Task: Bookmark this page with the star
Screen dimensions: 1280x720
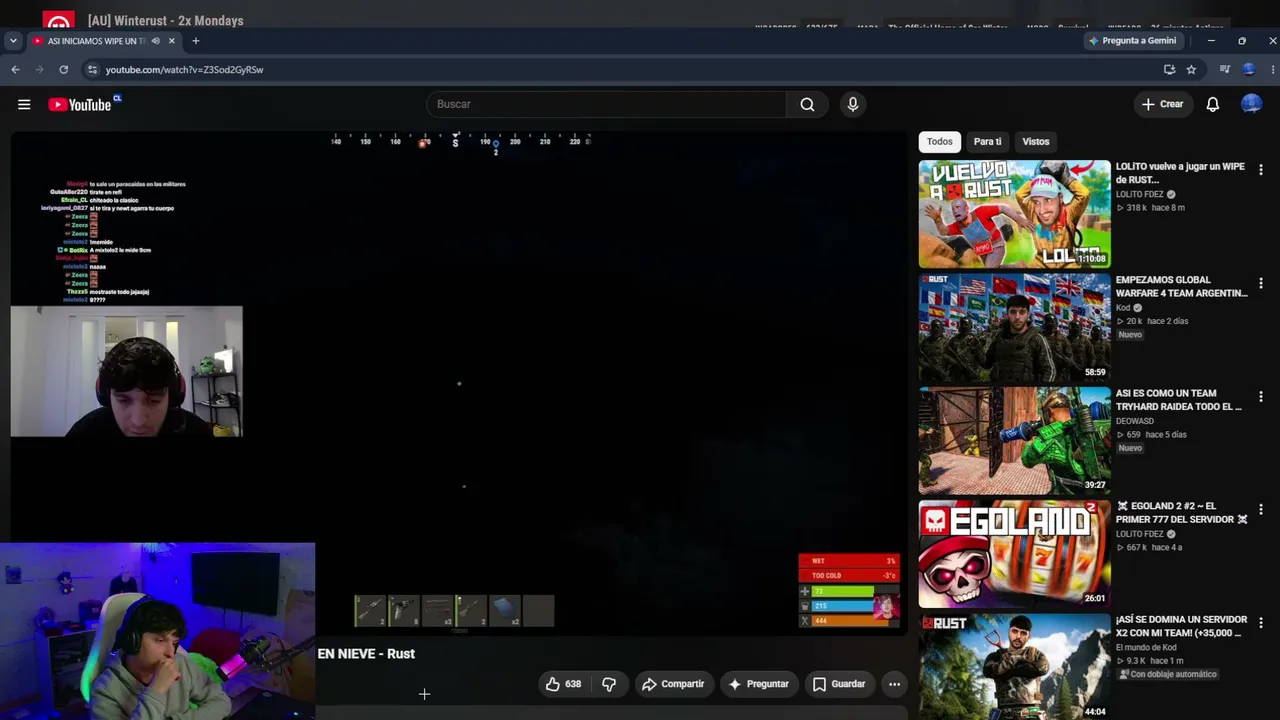Action: pyautogui.click(x=1191, y=69)
